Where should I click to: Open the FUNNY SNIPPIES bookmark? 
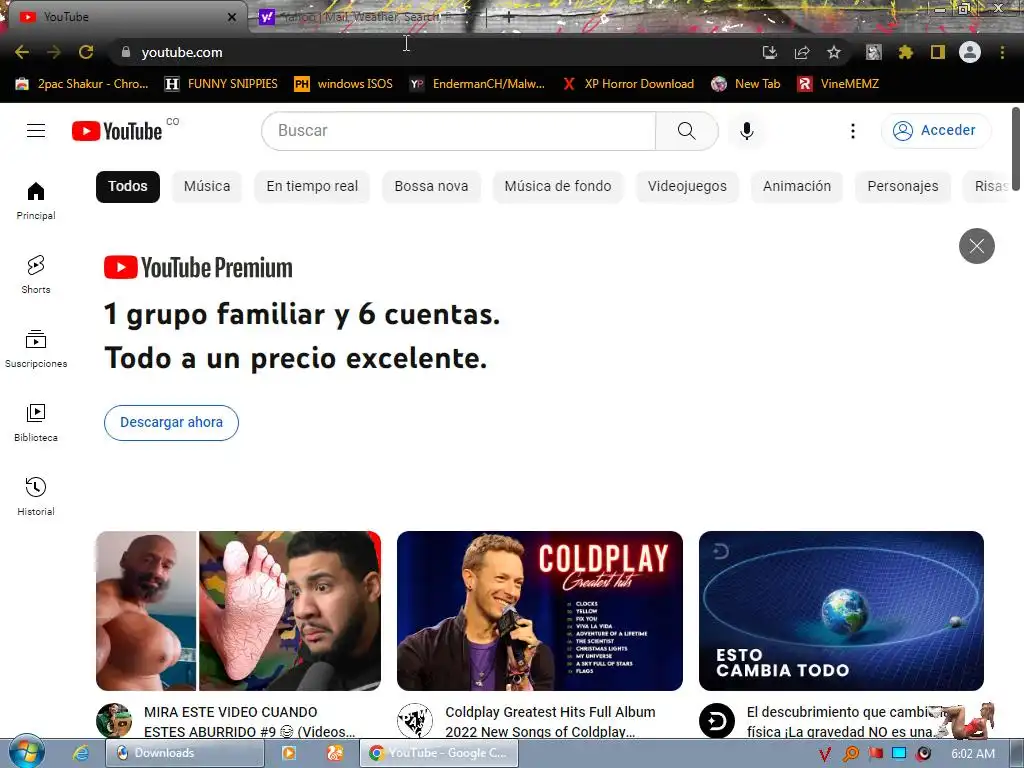click(x=221, y=84)
